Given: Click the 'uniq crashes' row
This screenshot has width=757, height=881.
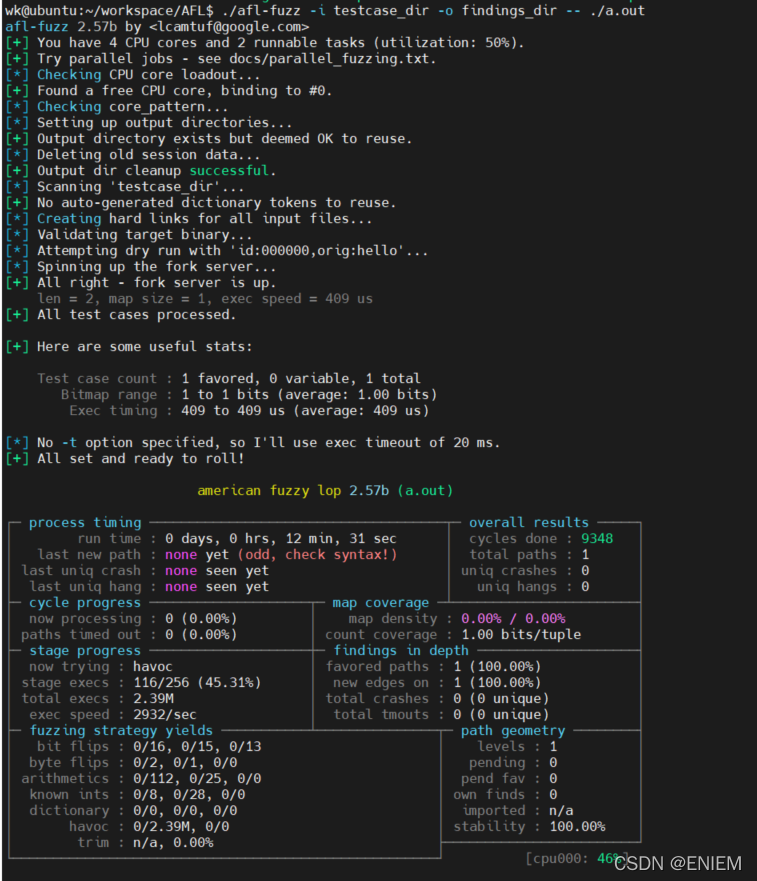Looking at the screenshot, I should (x=525, y=570).
